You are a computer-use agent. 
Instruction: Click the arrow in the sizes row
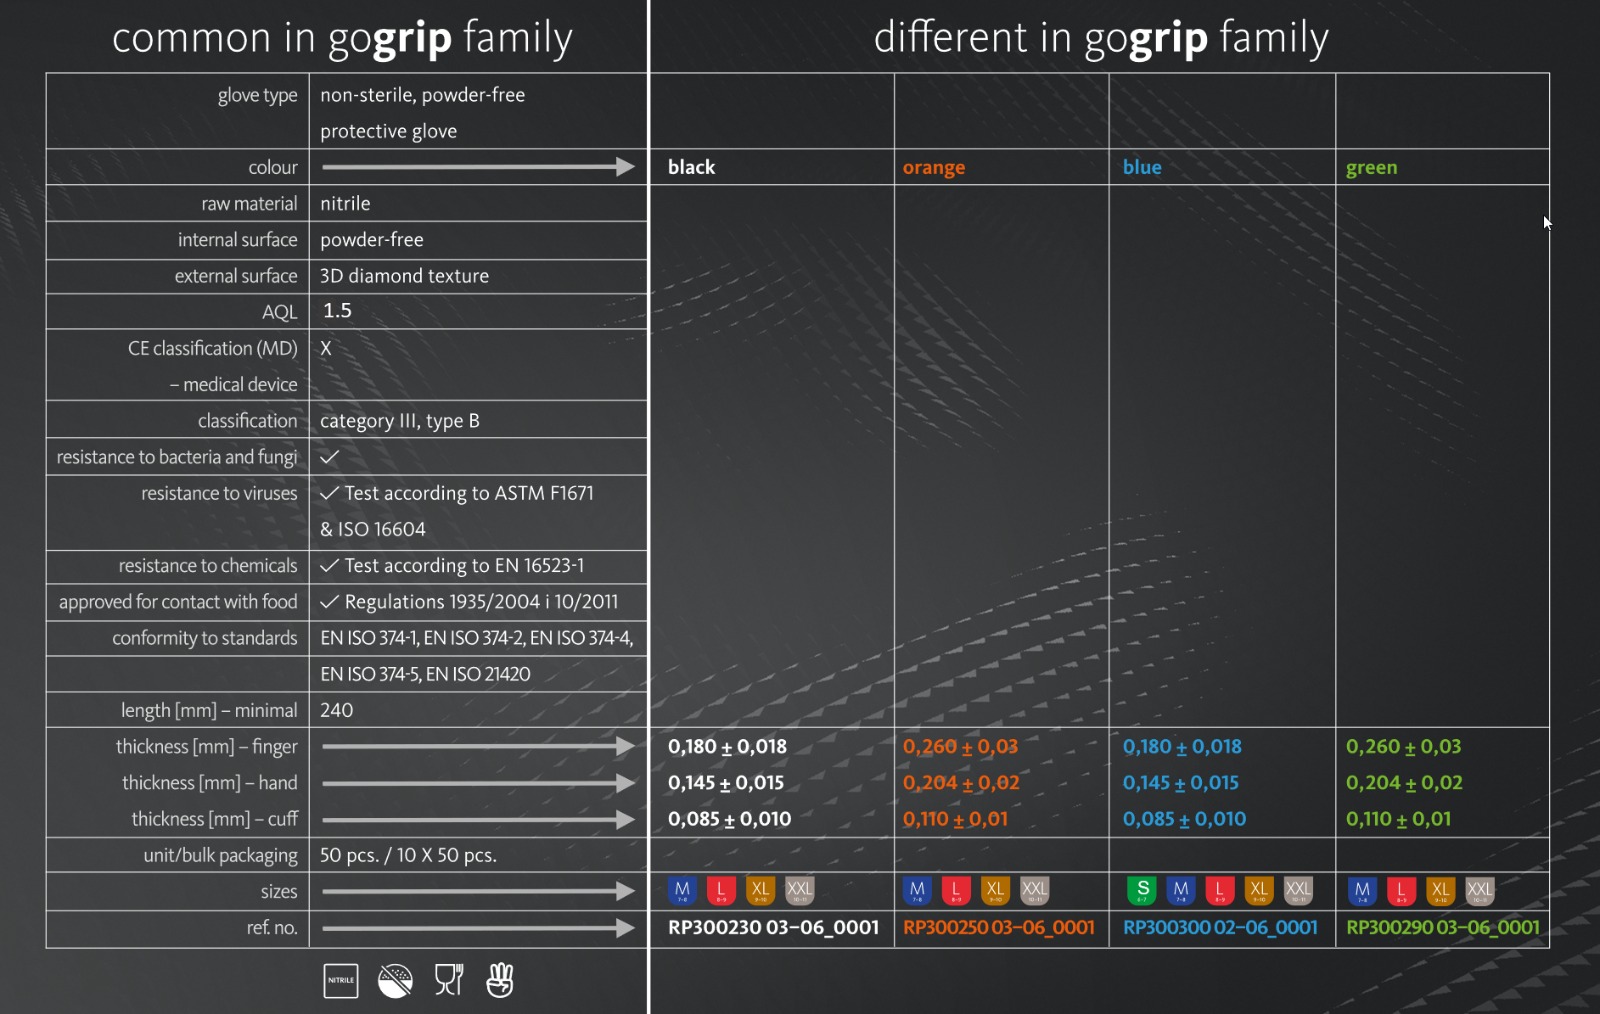point(478,891)
